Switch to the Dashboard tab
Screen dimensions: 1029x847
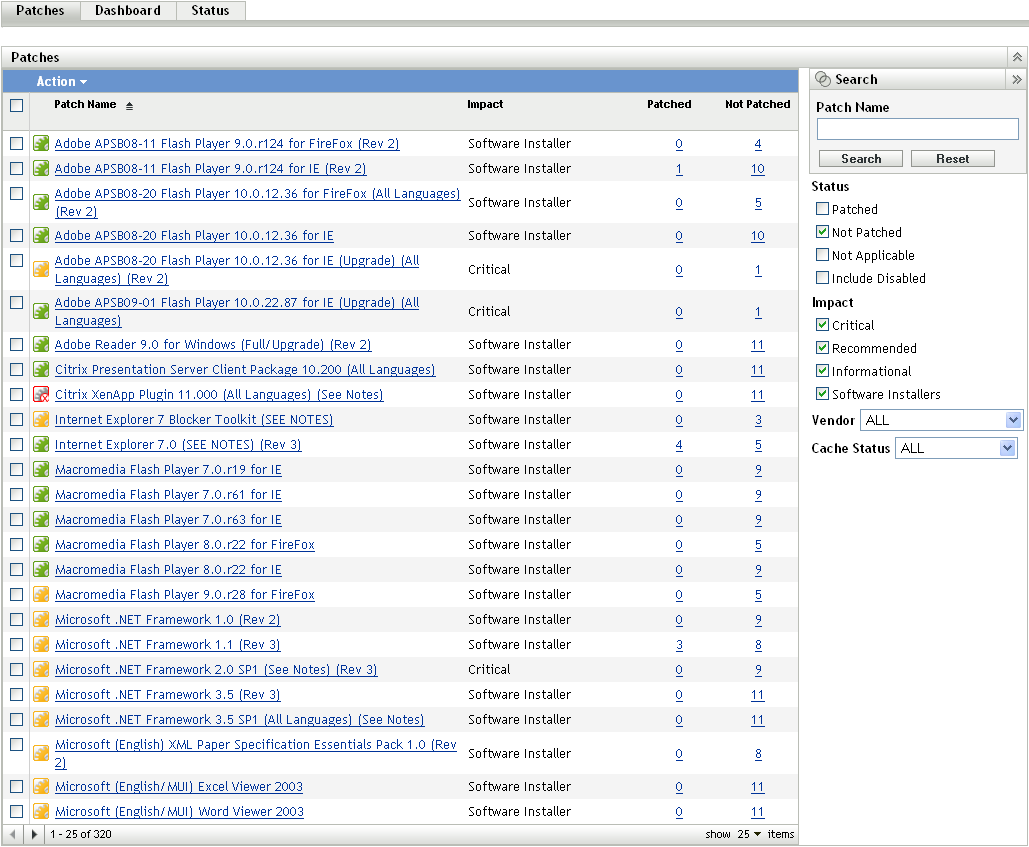pyautogui.click(x=128, y=10)
